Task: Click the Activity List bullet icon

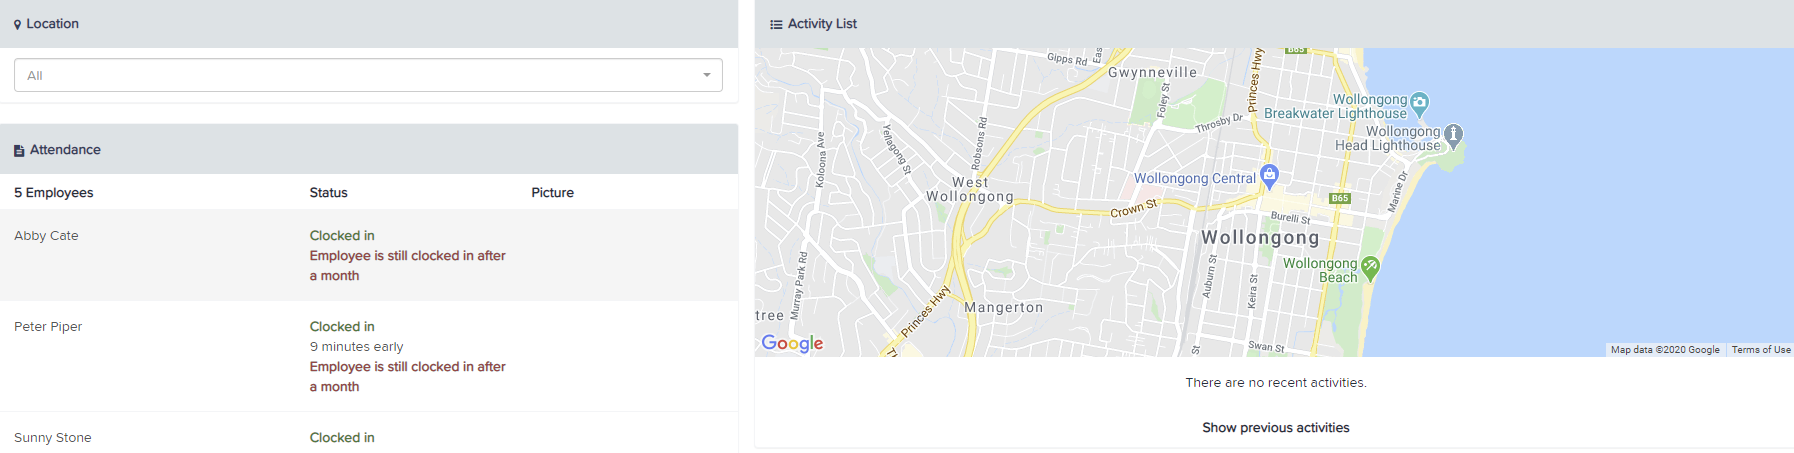Action: [776, 24]
